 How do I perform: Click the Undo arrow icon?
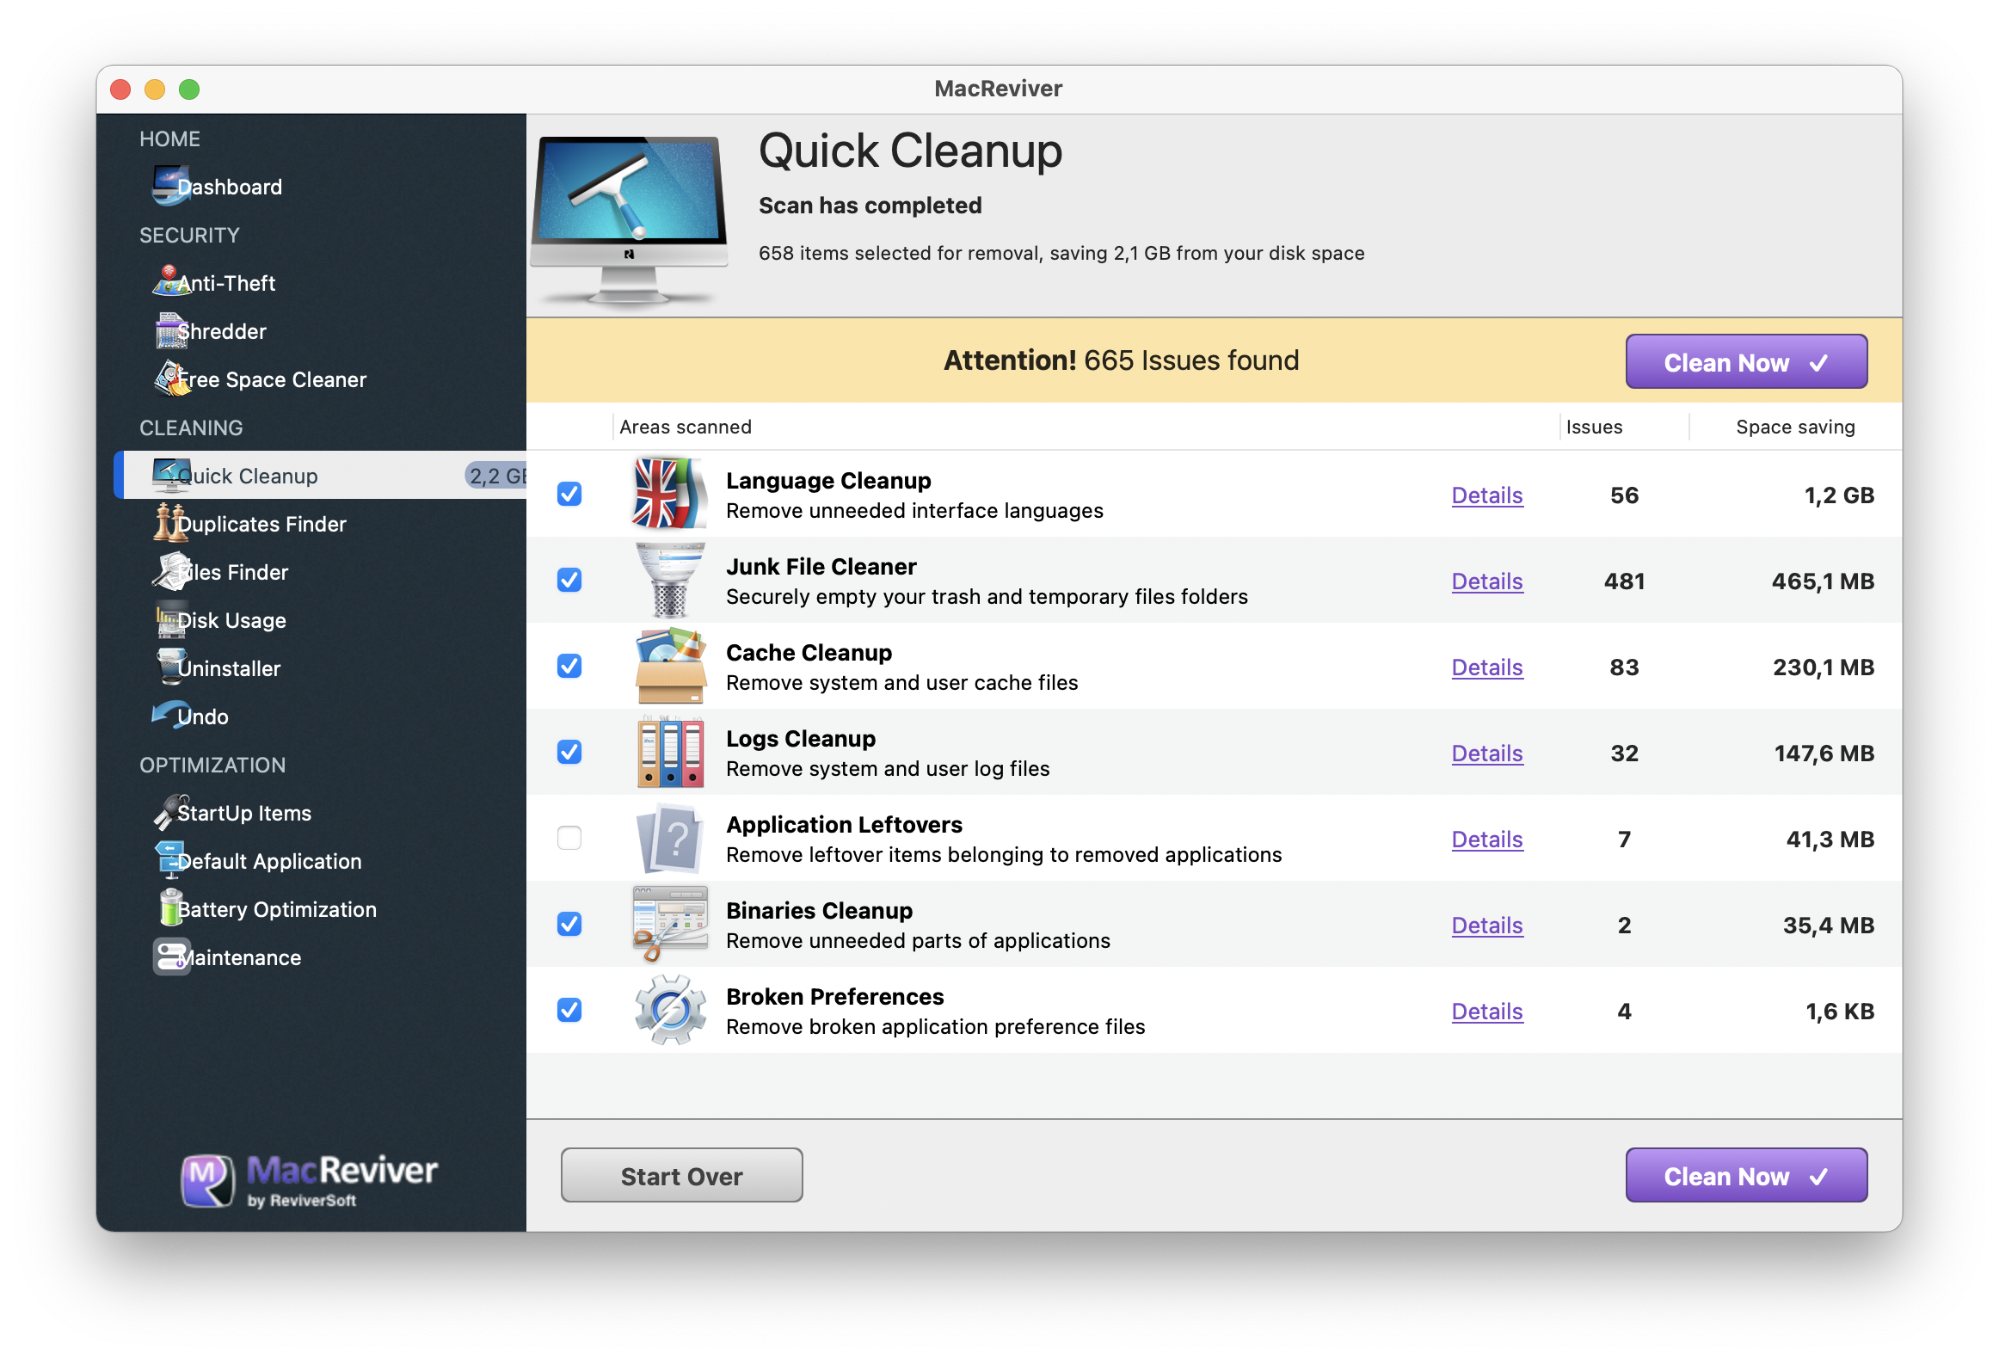click(171, 714)
